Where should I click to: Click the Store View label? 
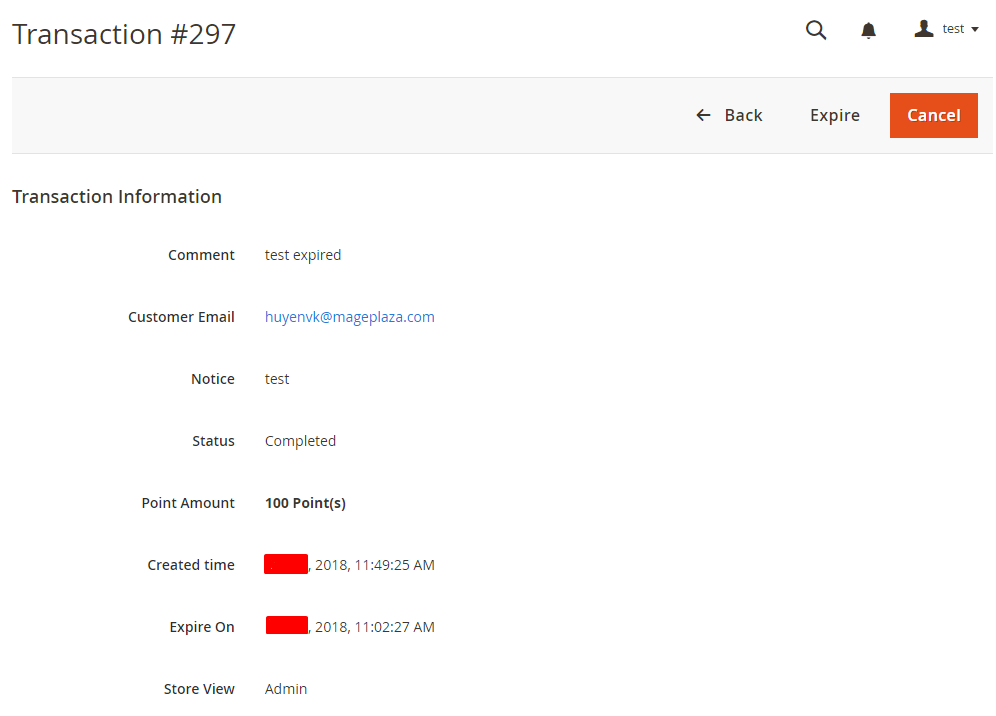[199, 689]
